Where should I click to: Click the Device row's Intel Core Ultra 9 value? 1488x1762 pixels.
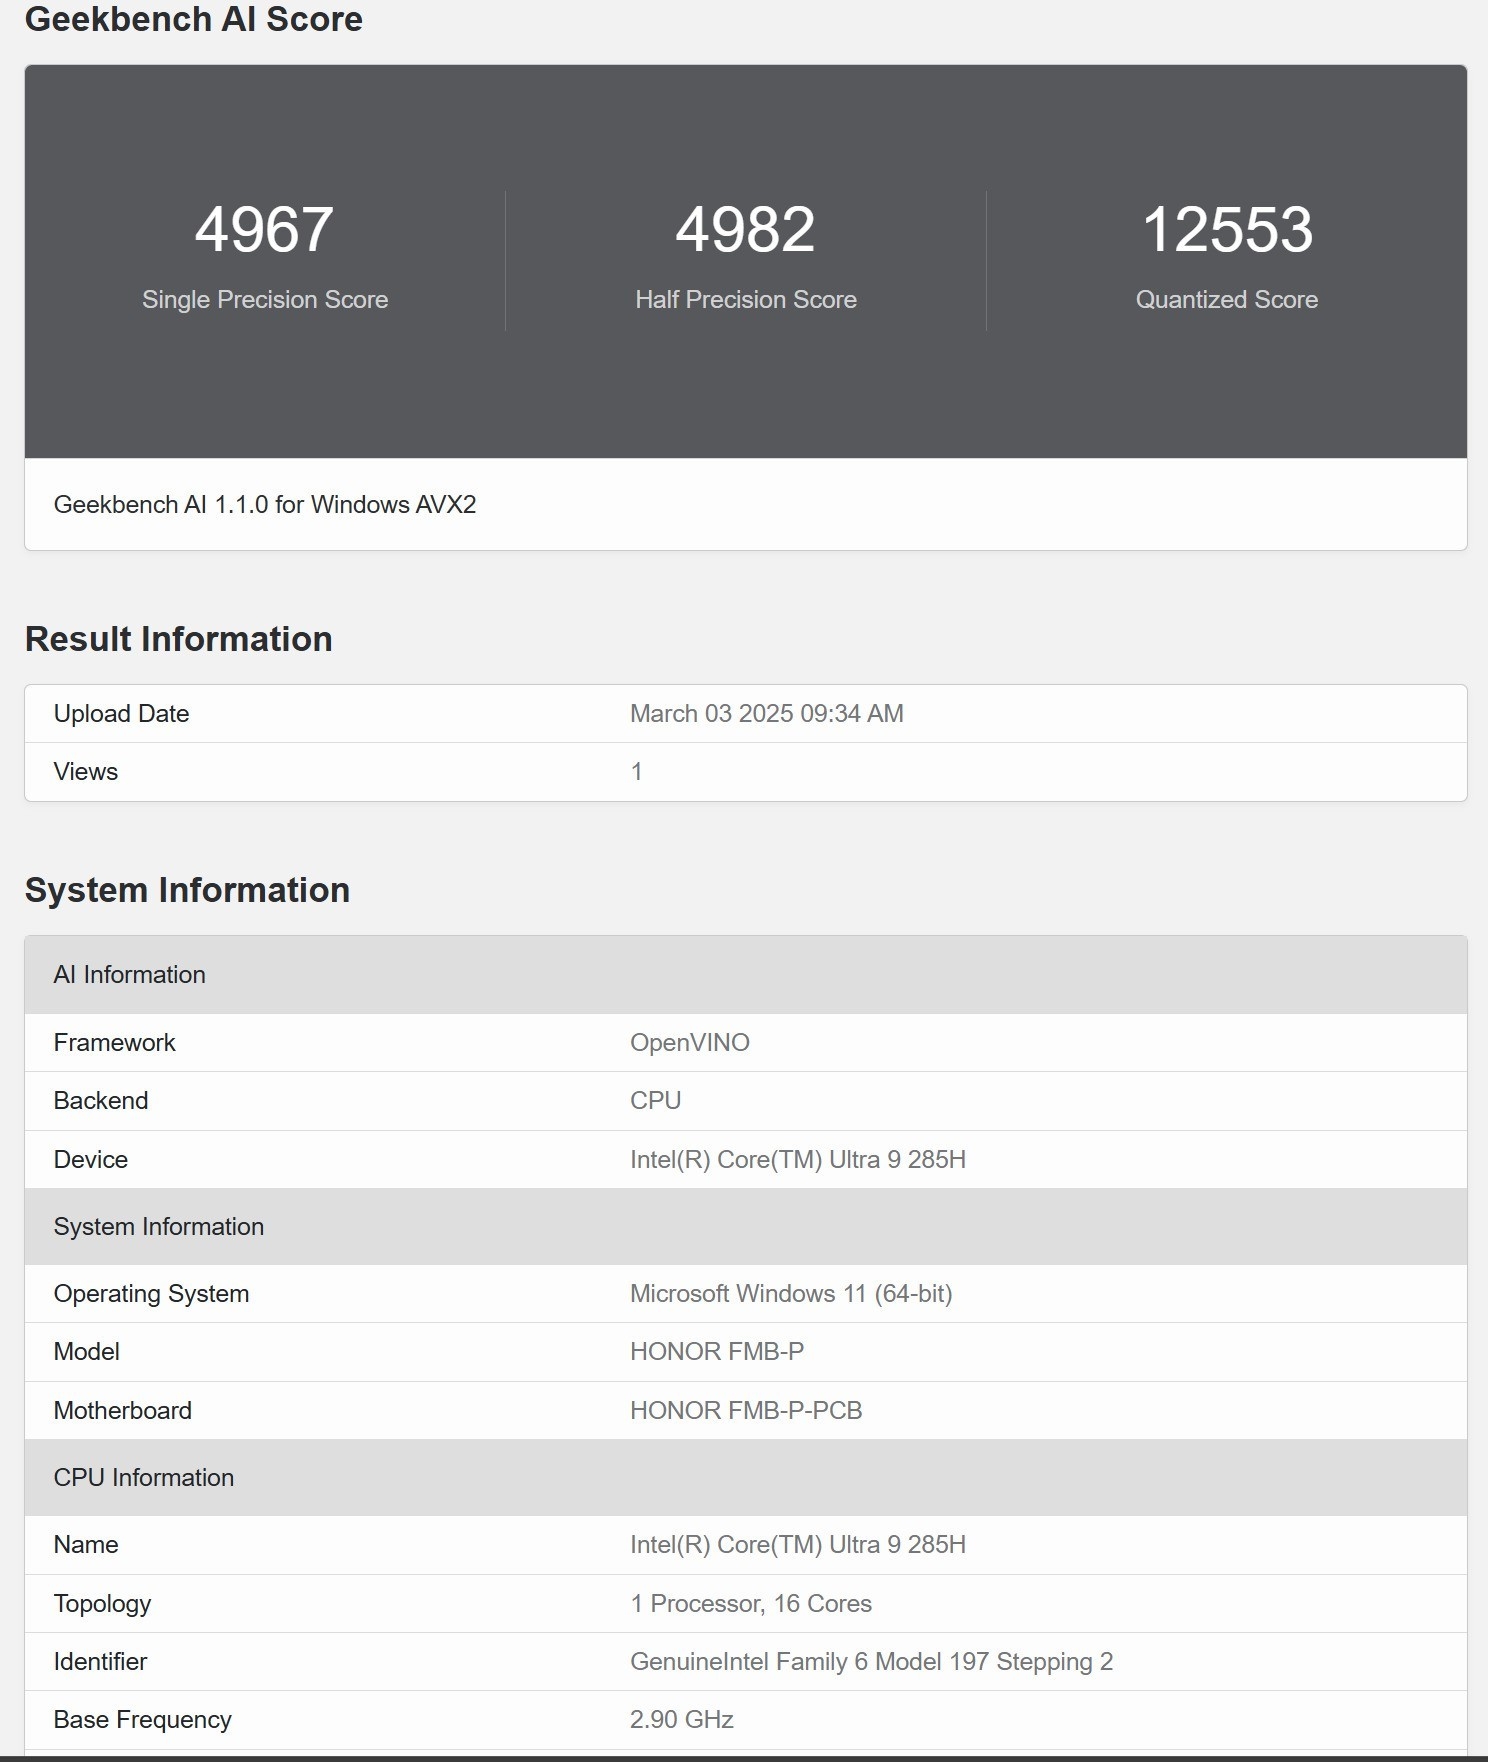(x=797, y=1160)
